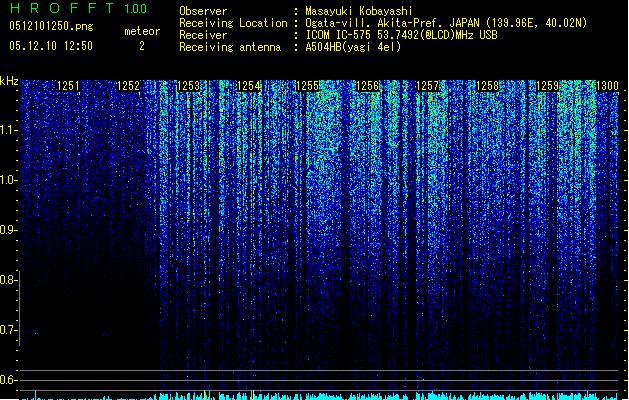Click the Receiving antenna label
This screenshot has width=629, height=400.
coord(230,47)
